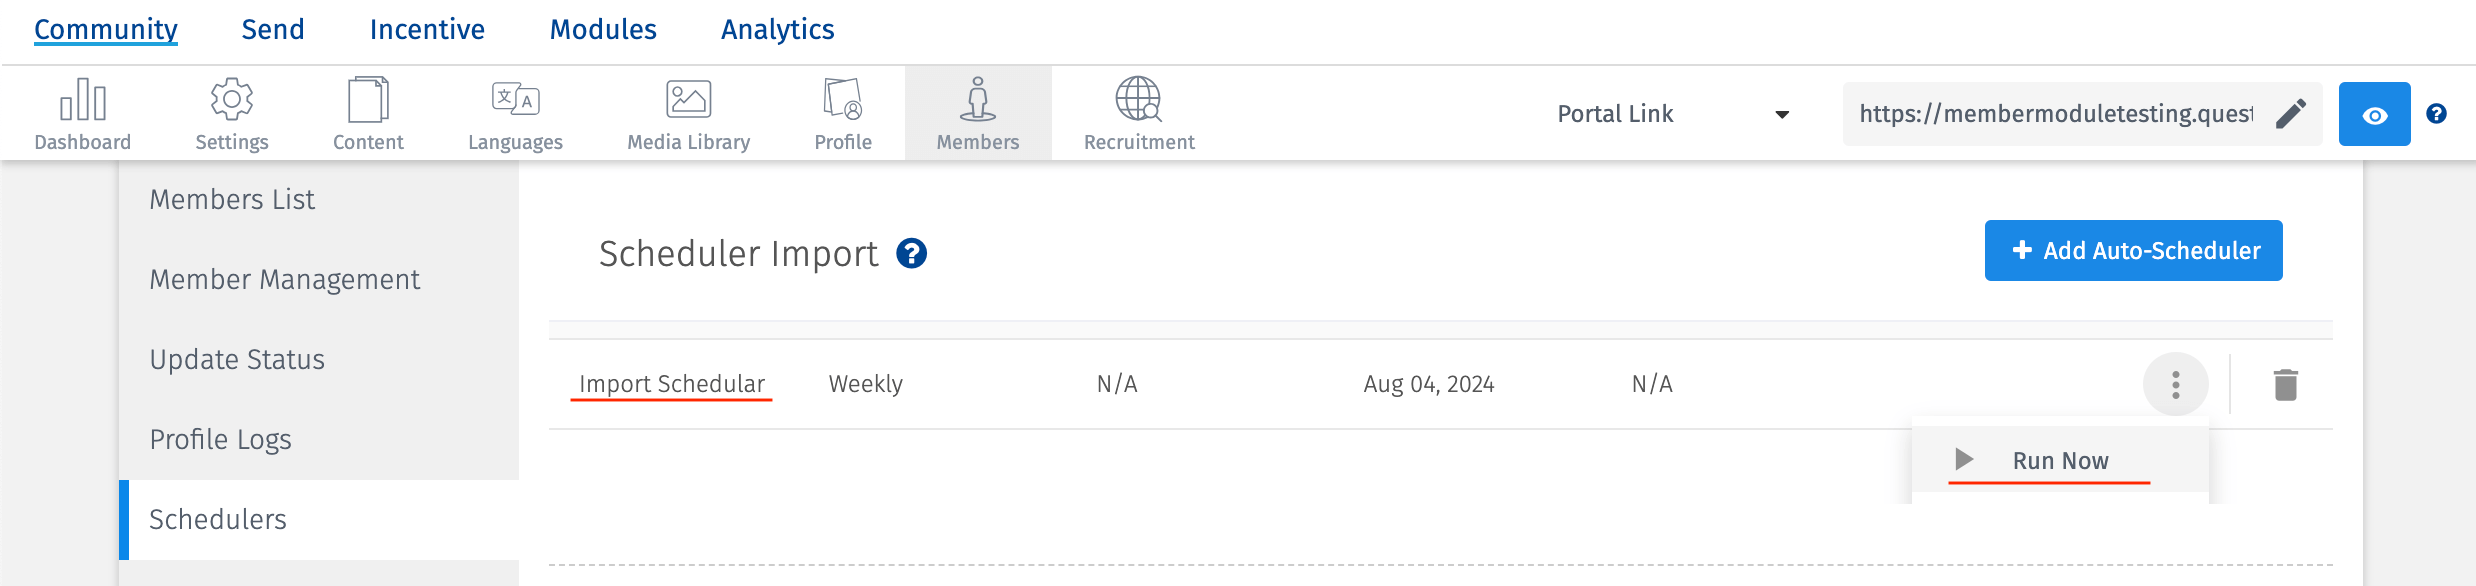Delete the Import Schedular entry with trash icon
2476x586 pixels.
point(2285,383)
